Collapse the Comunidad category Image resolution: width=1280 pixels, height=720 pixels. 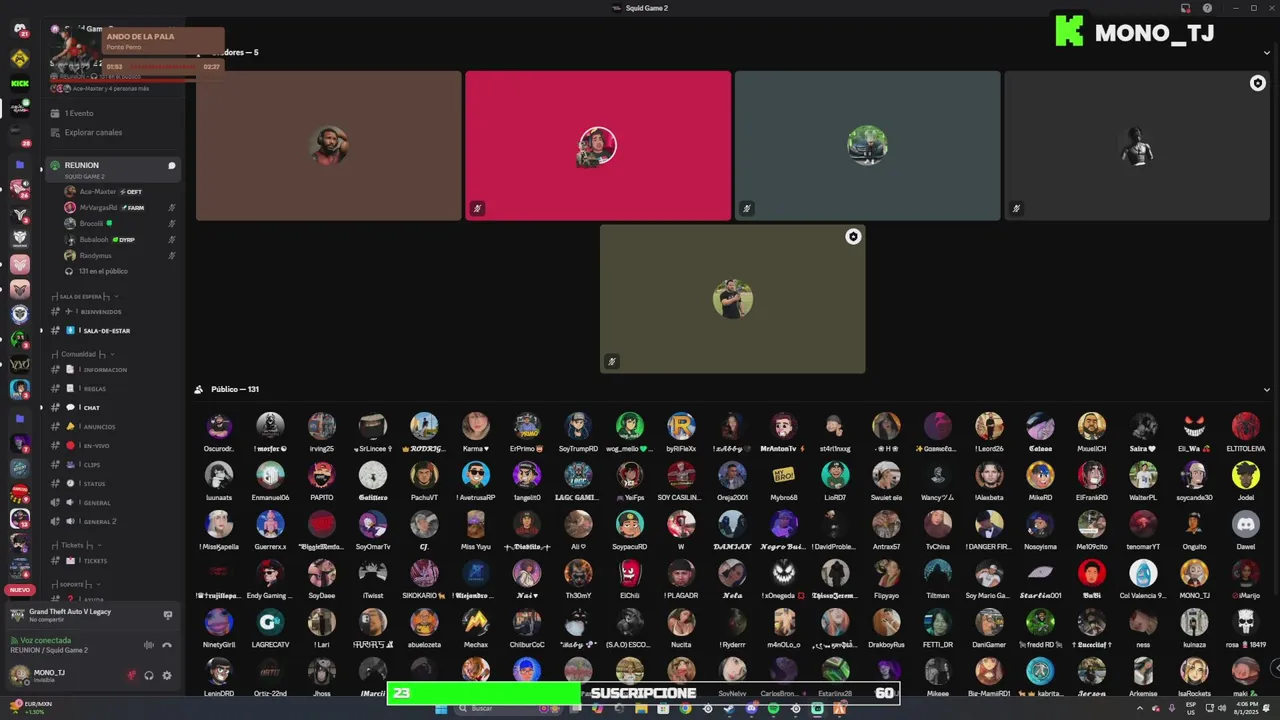click(84, 354)
